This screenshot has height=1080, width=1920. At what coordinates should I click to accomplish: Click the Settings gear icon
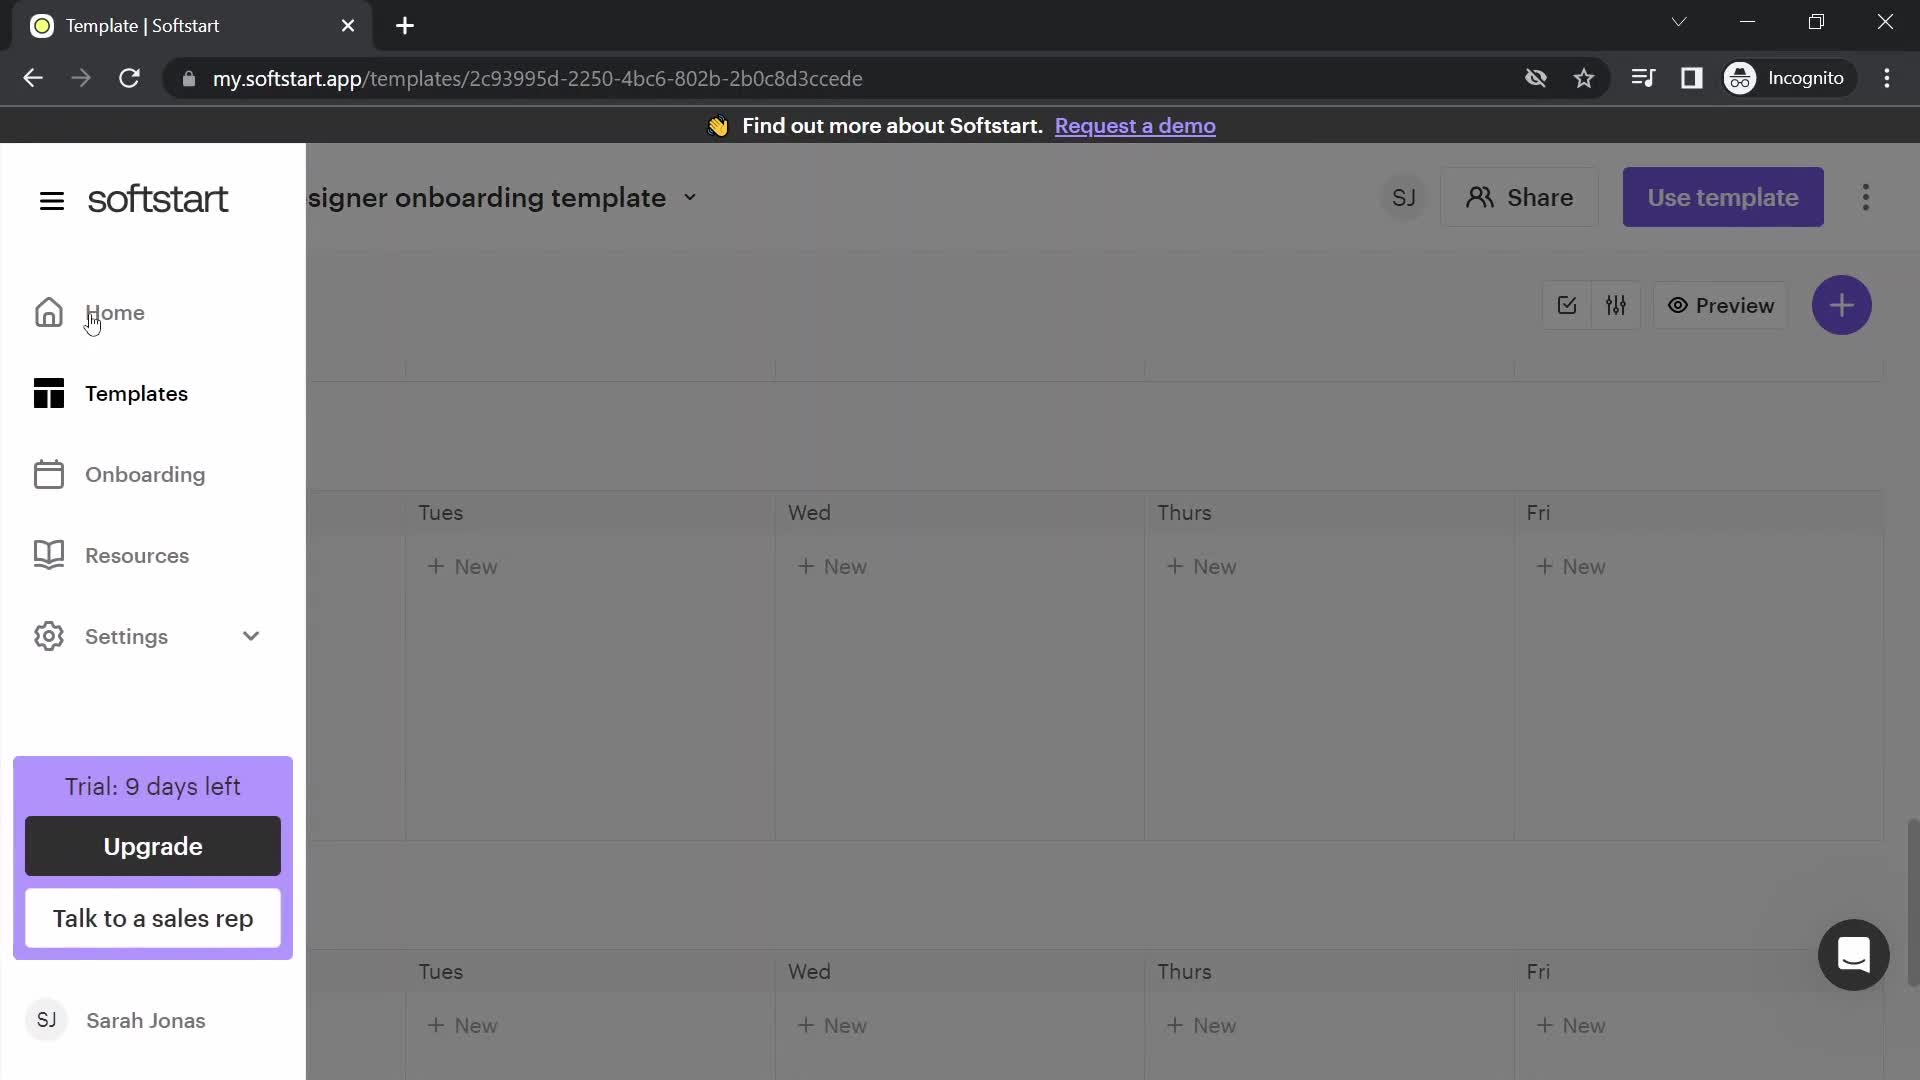[49, 636]
